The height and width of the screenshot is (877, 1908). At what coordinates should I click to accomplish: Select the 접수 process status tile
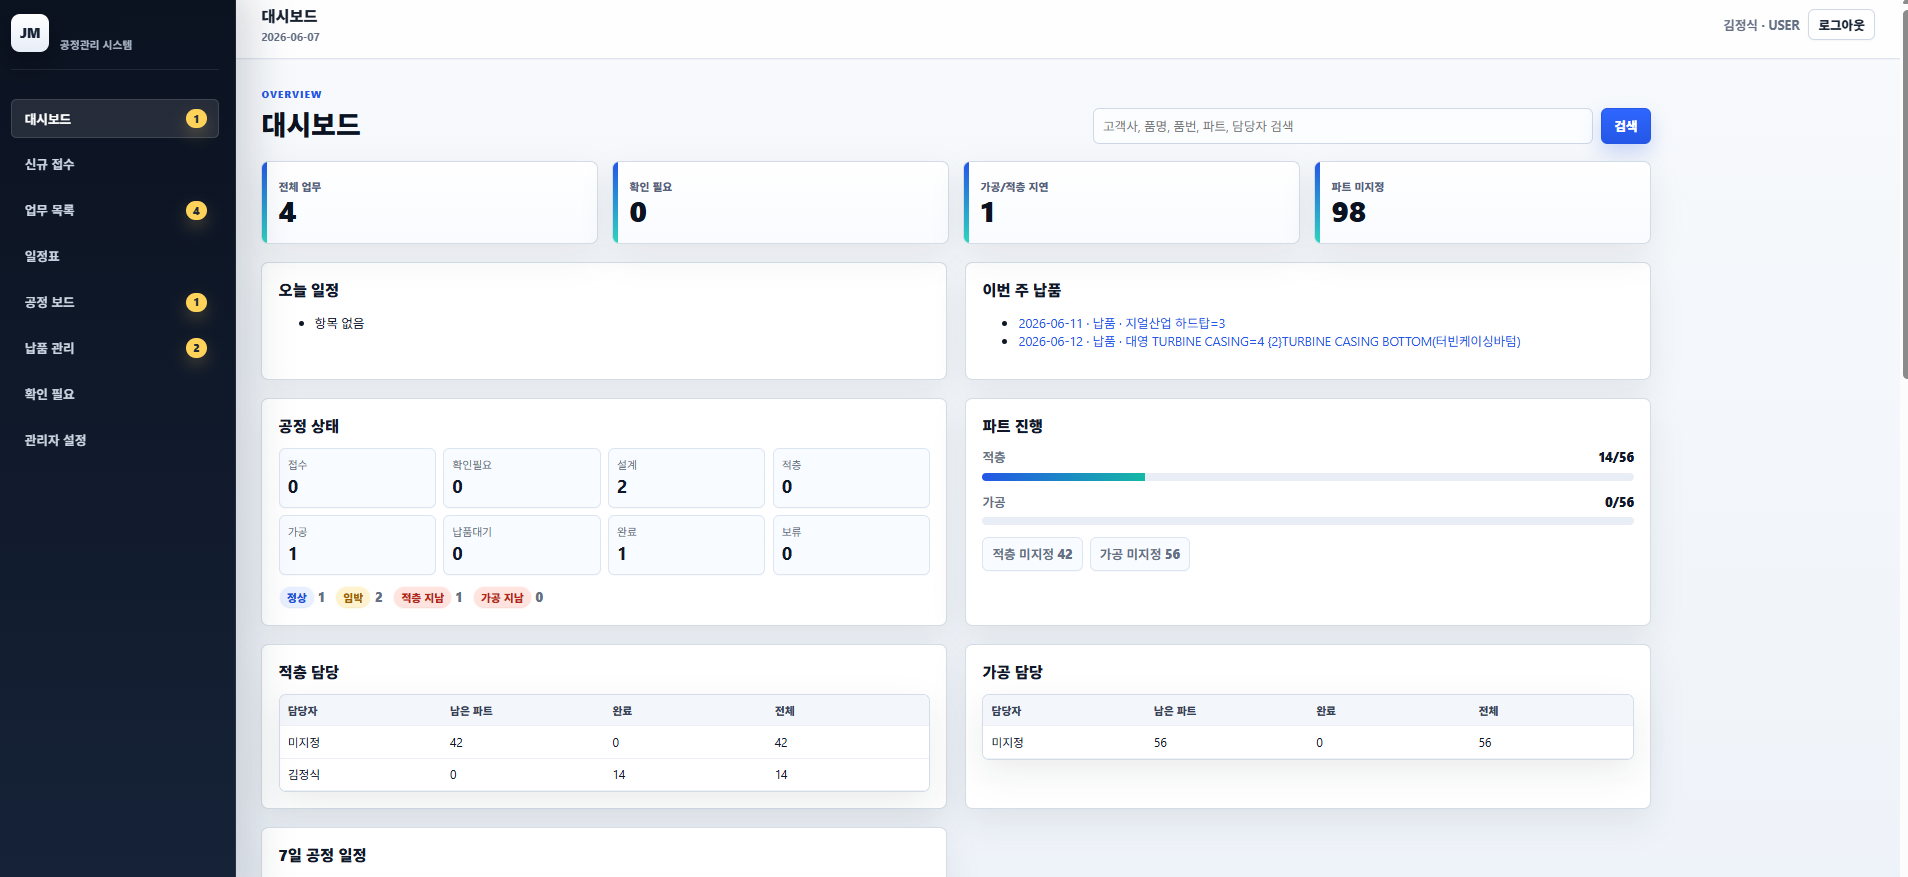pyautogui.click(x=357, y=478)
